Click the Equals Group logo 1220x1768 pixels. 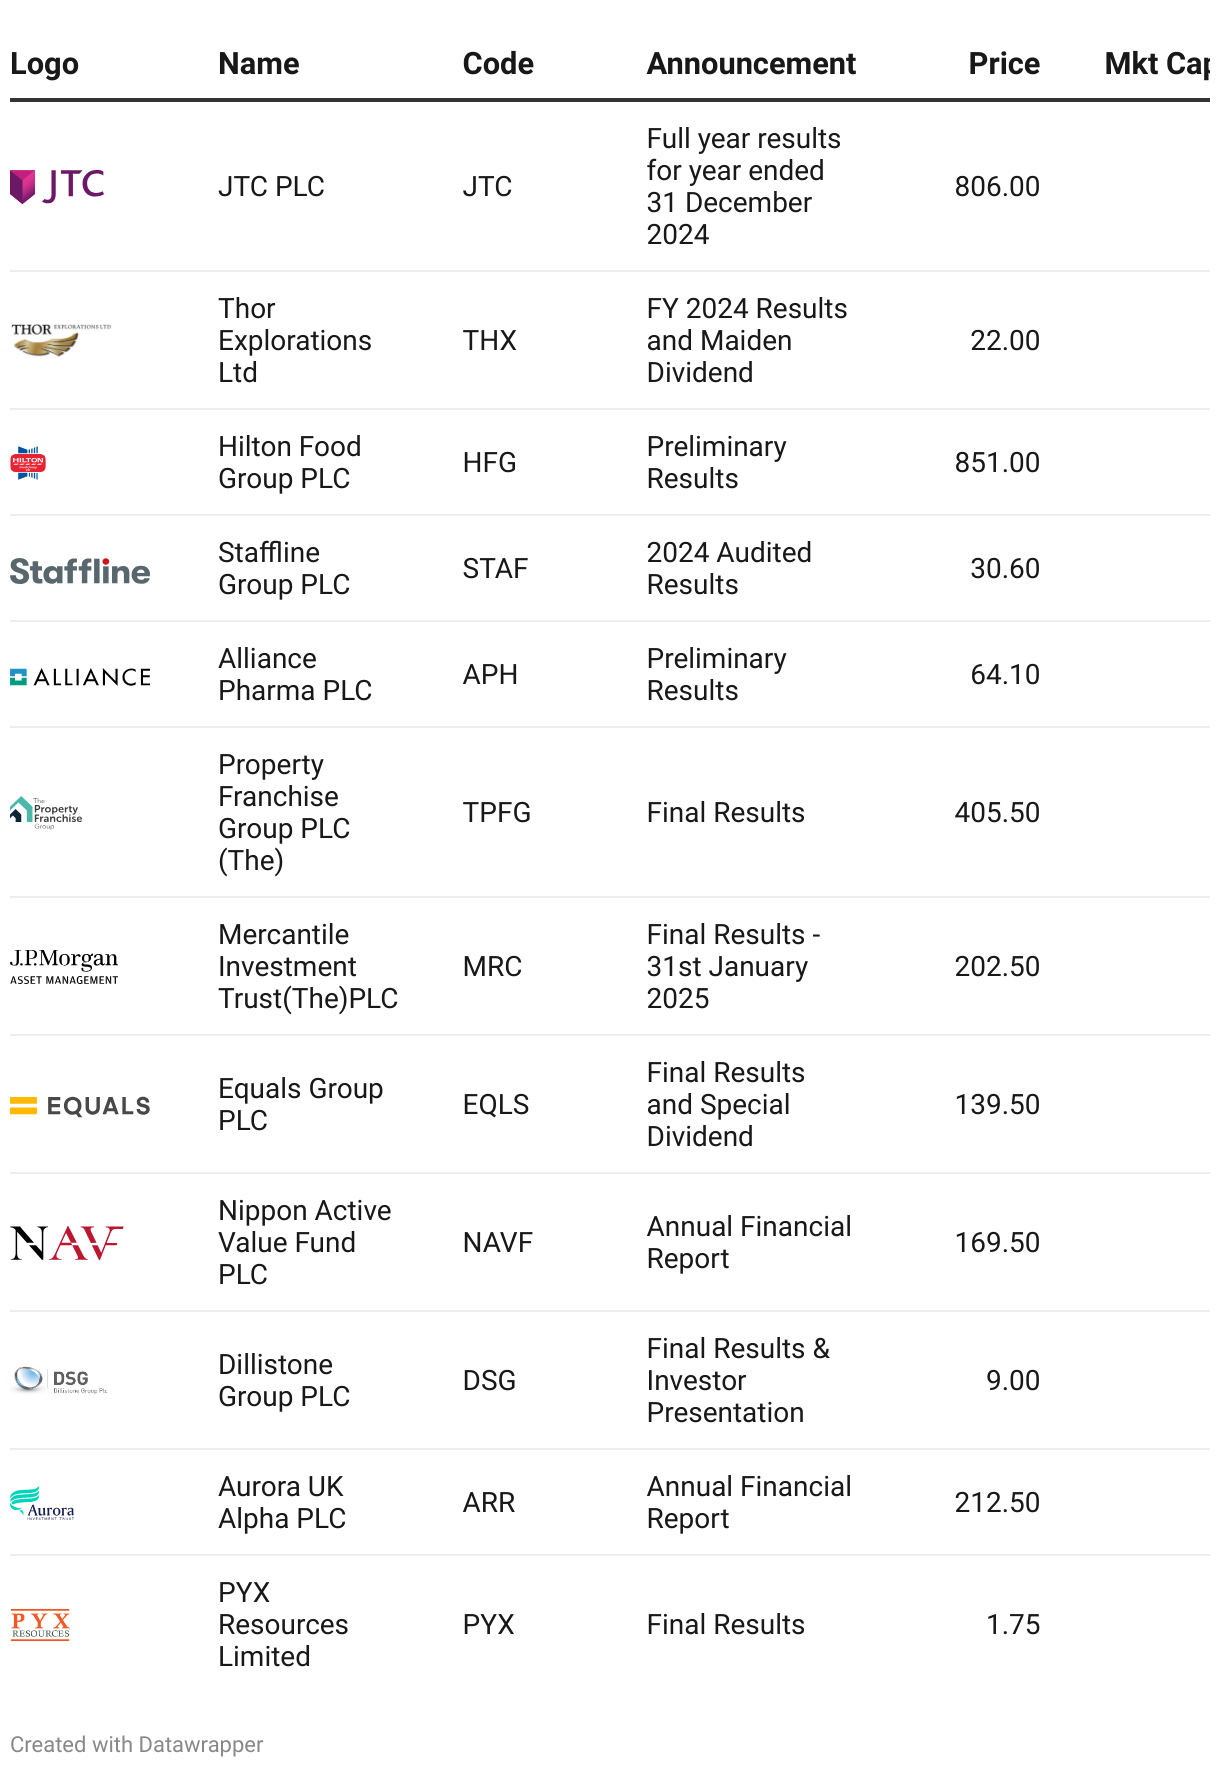[x=80, y=1105]
